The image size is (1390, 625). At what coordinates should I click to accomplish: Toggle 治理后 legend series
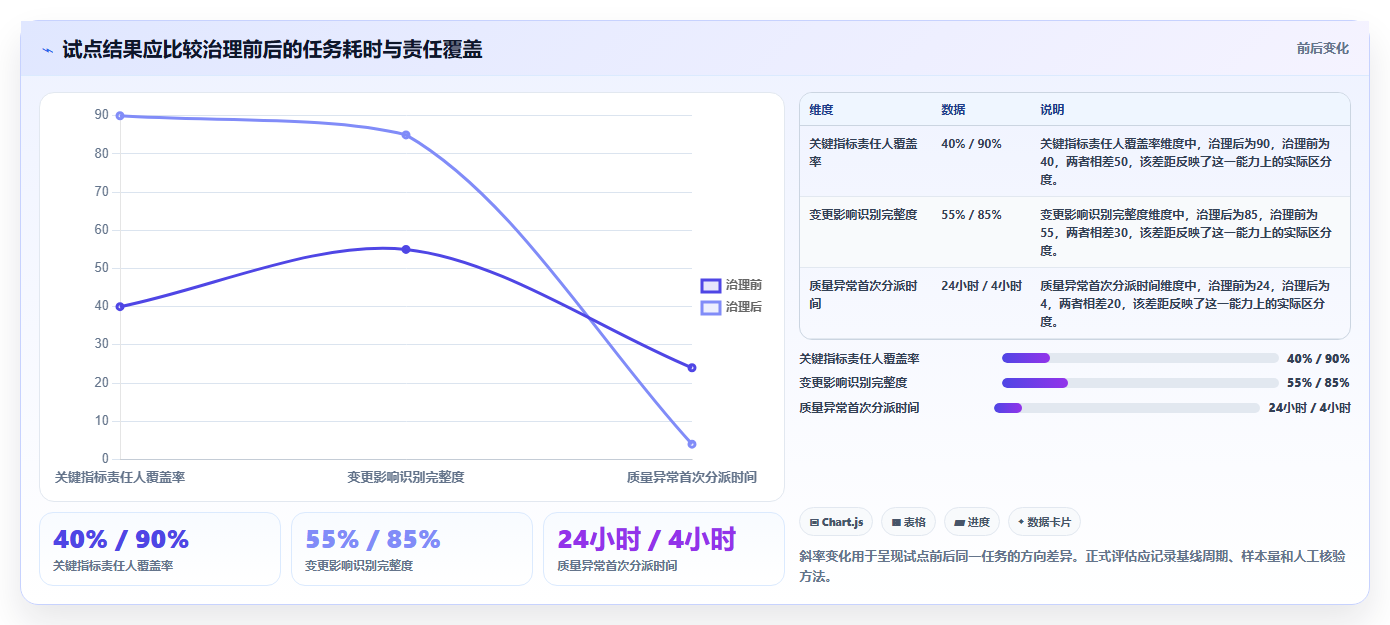coord(731,307)
